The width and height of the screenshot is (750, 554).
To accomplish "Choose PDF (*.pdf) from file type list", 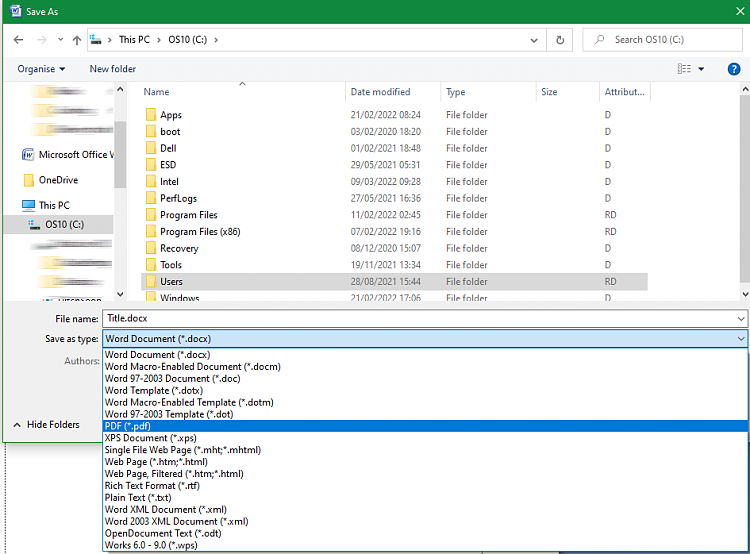I will [x=128, y=426].
